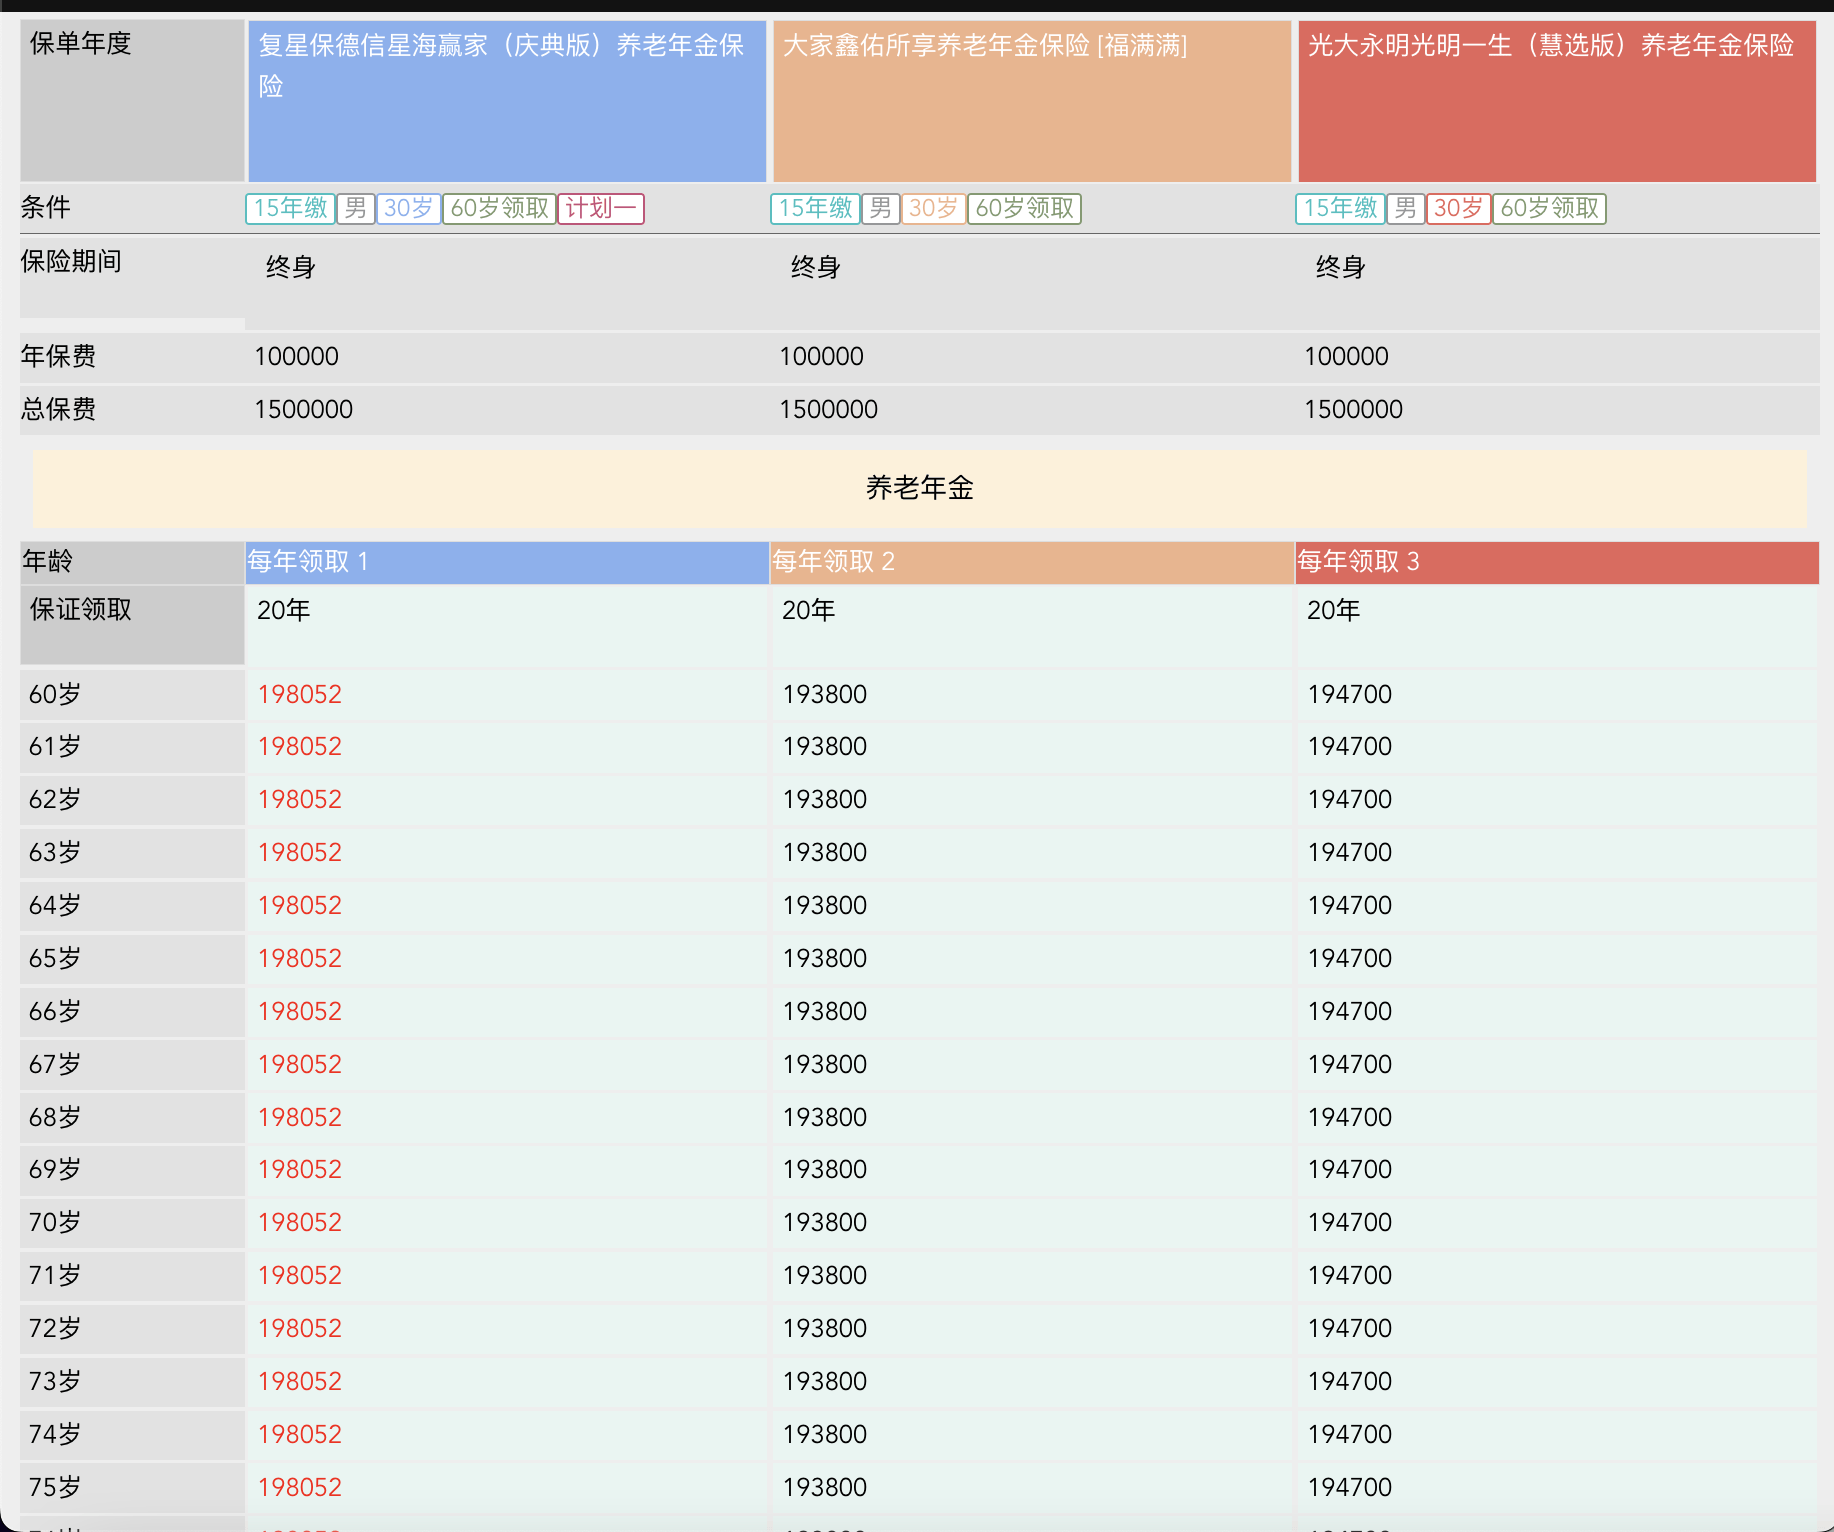Select 男 tag in 大家鑫佑 conditions
The height and width of the screenshot is (1532, 1834).
881,208
